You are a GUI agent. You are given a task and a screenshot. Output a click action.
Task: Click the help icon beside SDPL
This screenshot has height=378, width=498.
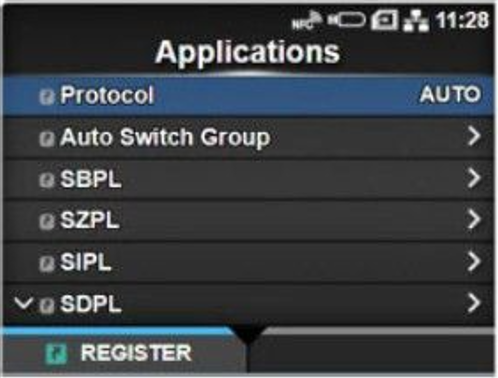[46, 305]
